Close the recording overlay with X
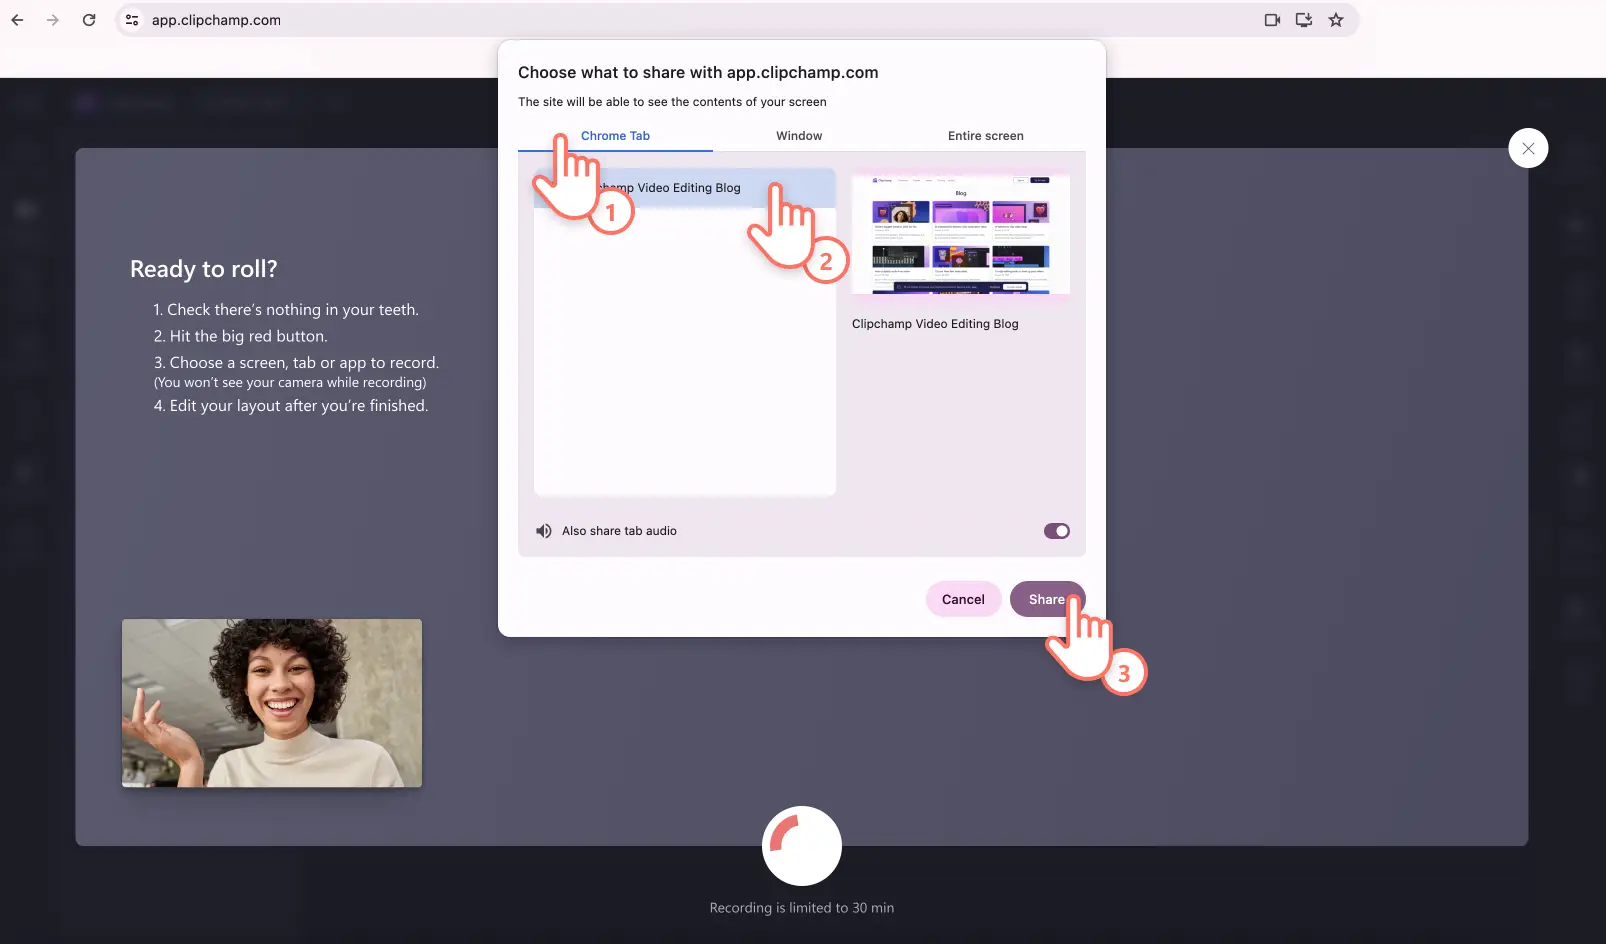This screenshot has height=944, width=1606. pyautogui.click(x=1528, y=148)
